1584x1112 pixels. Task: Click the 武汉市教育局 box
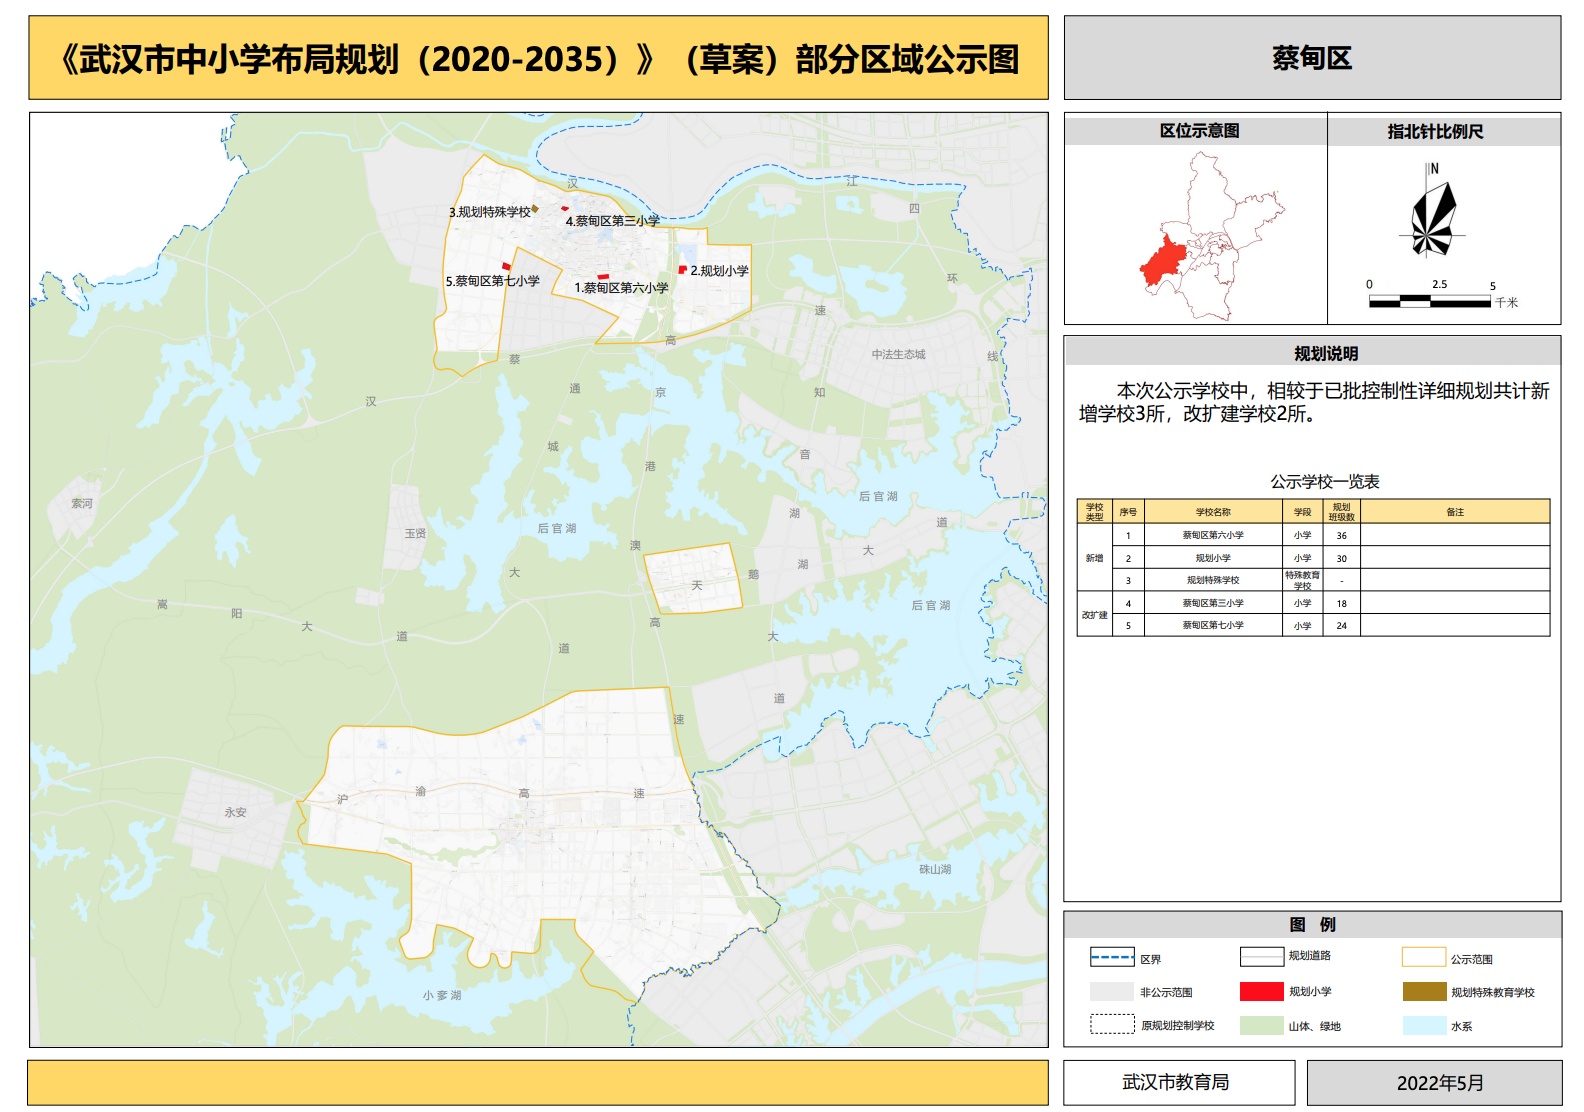coord(1177,1082)
